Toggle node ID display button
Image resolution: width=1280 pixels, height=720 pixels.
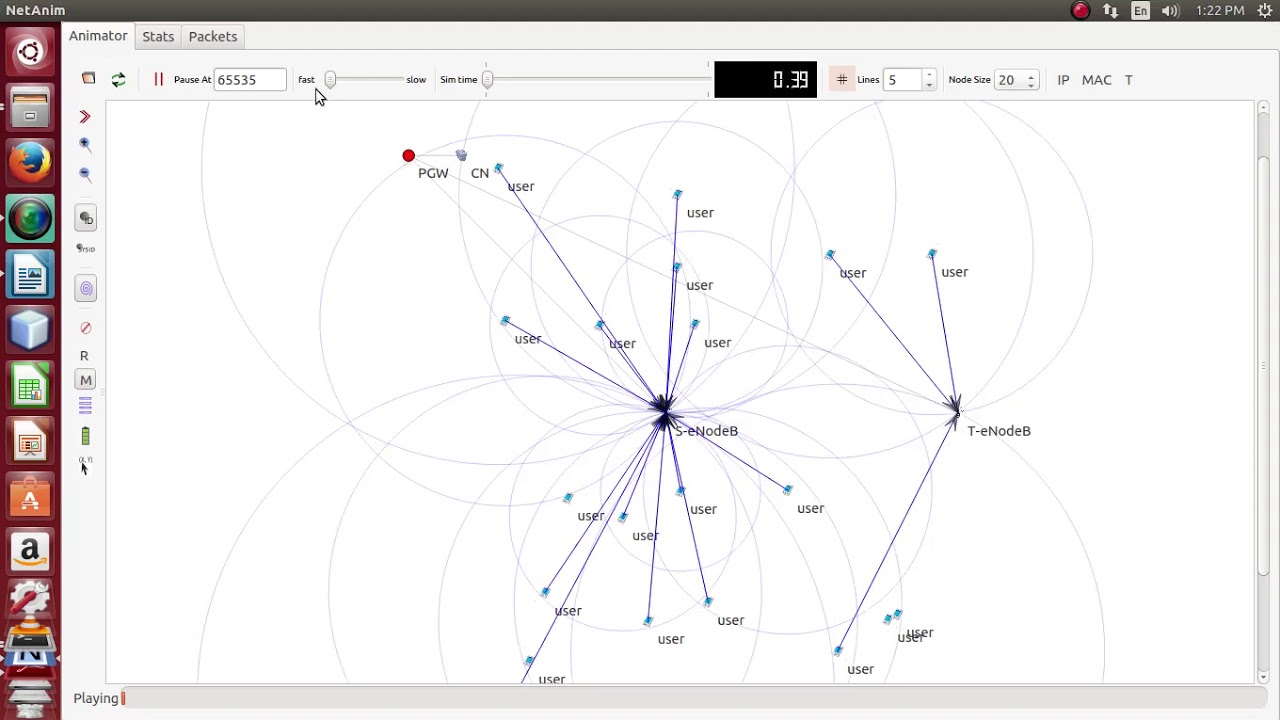(x=86, y=218)
